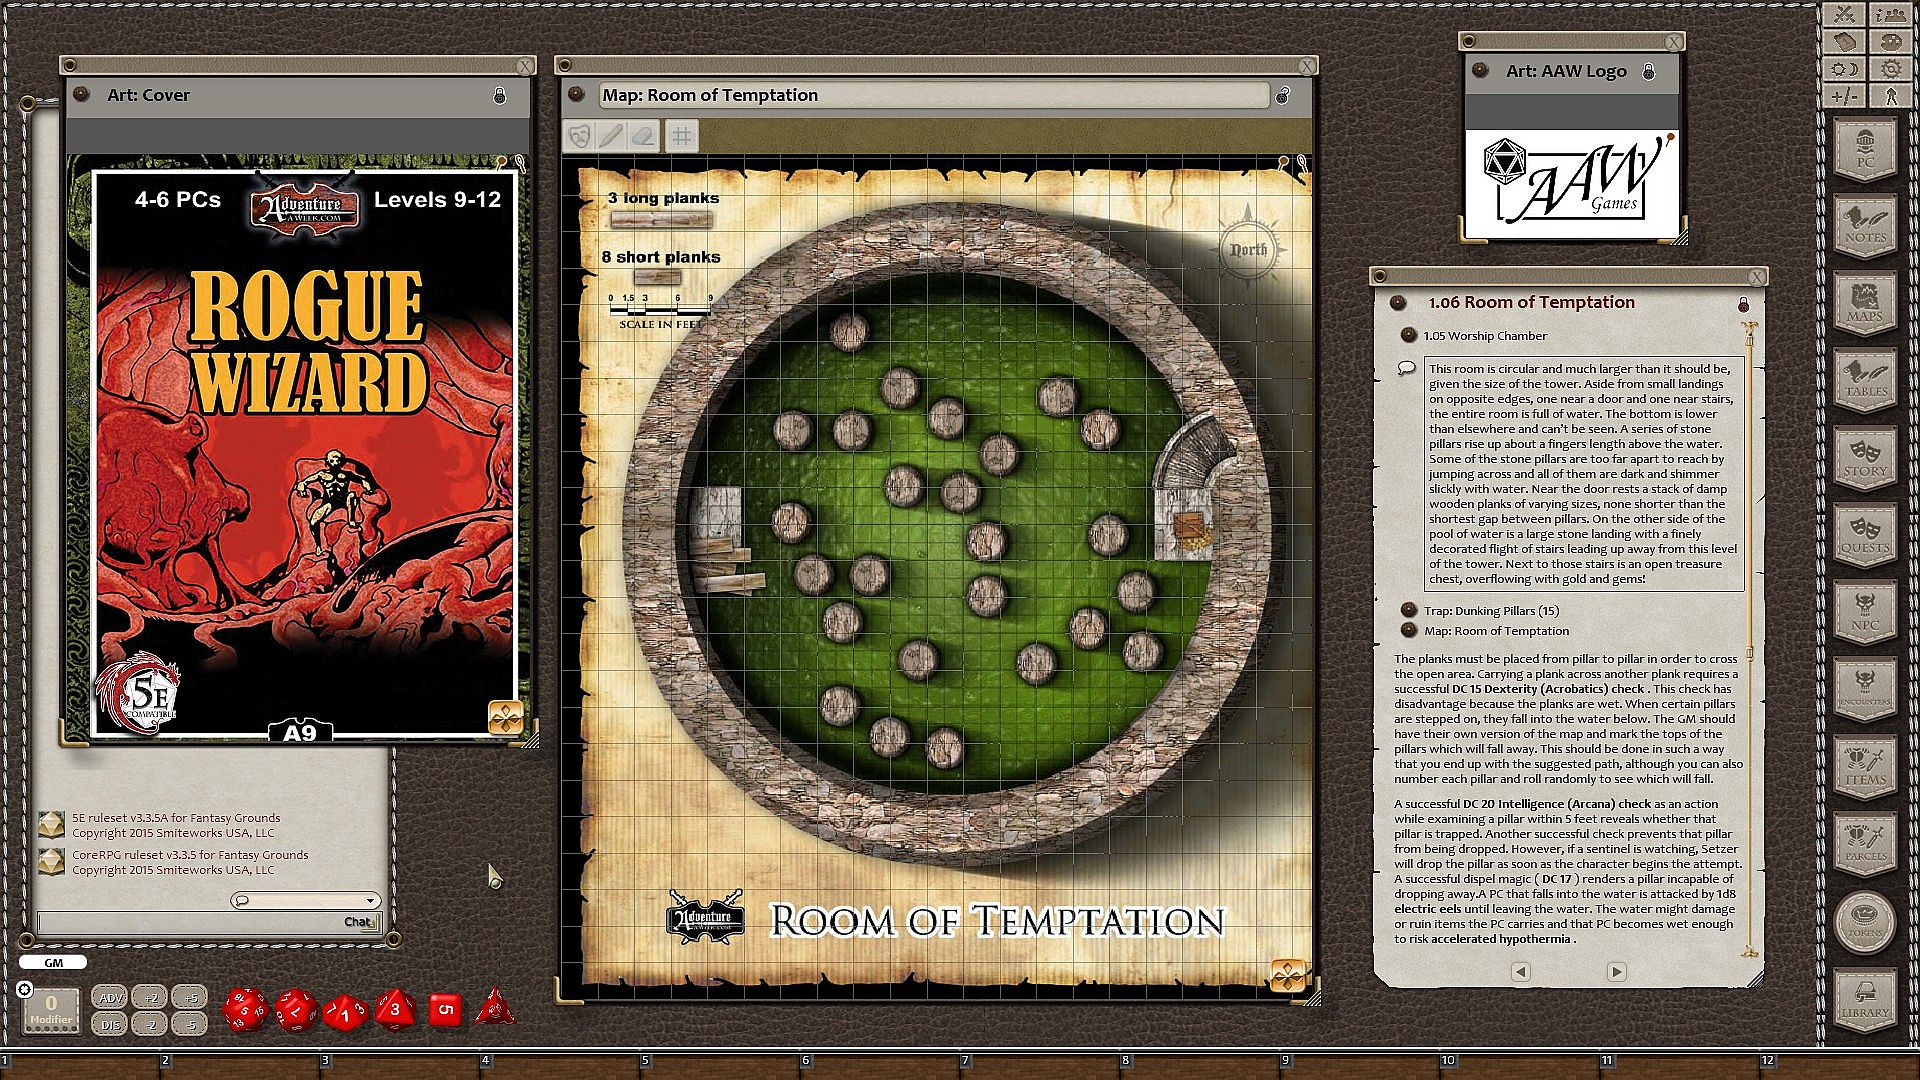Select the eraser tool on the map toolbar
The height and width of the screenshot is (1080, 1920).
(645, 136)
